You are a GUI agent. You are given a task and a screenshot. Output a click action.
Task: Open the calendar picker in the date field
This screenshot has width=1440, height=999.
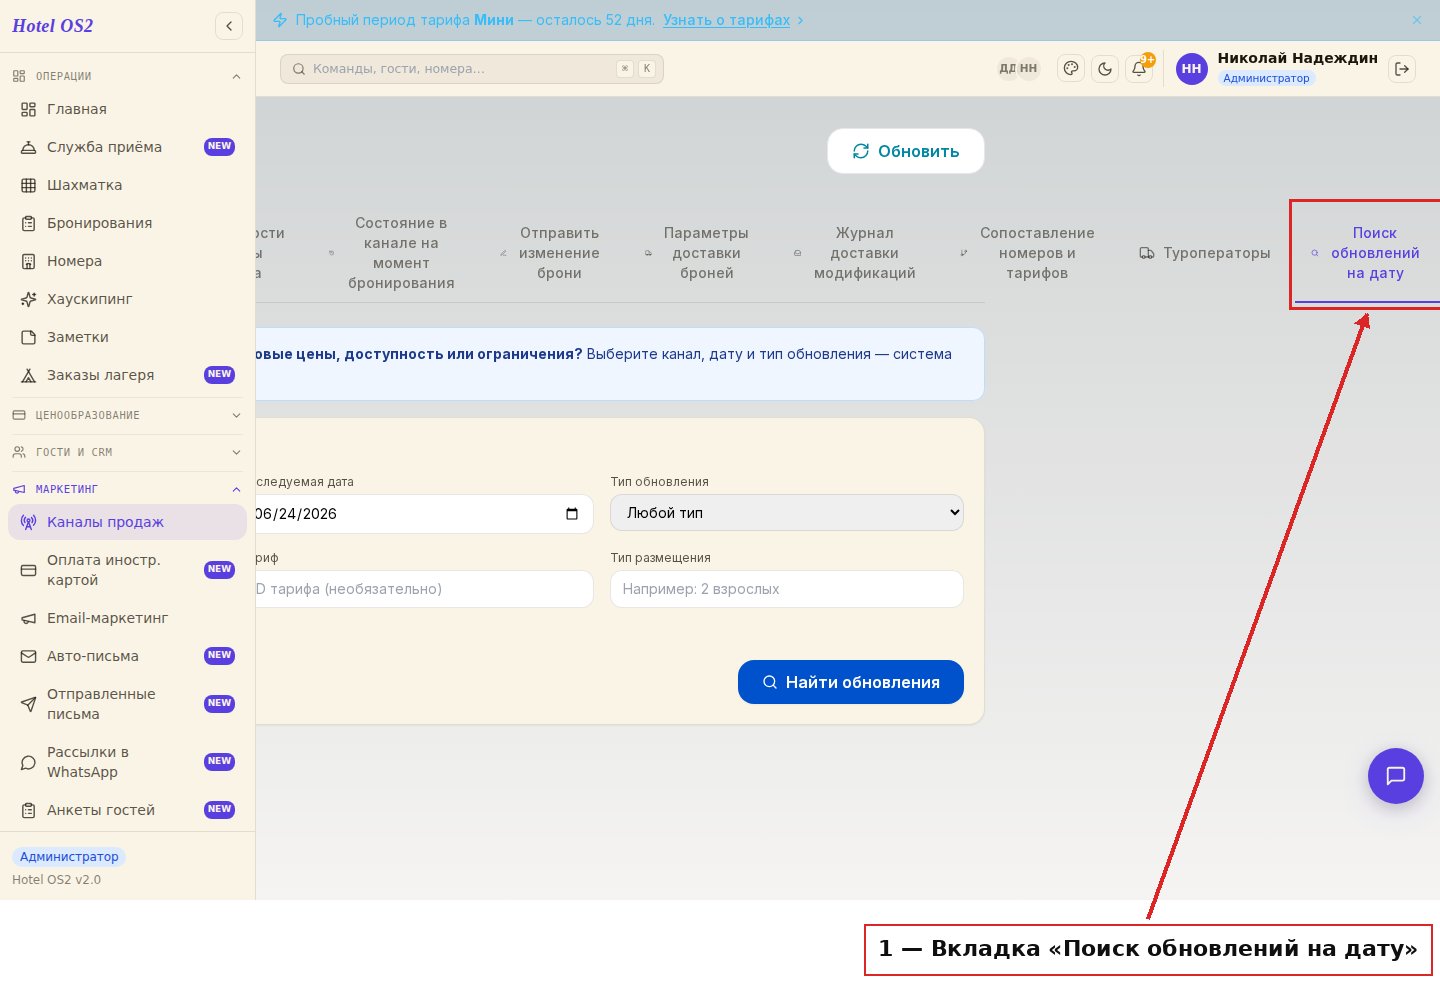[572, 514]
